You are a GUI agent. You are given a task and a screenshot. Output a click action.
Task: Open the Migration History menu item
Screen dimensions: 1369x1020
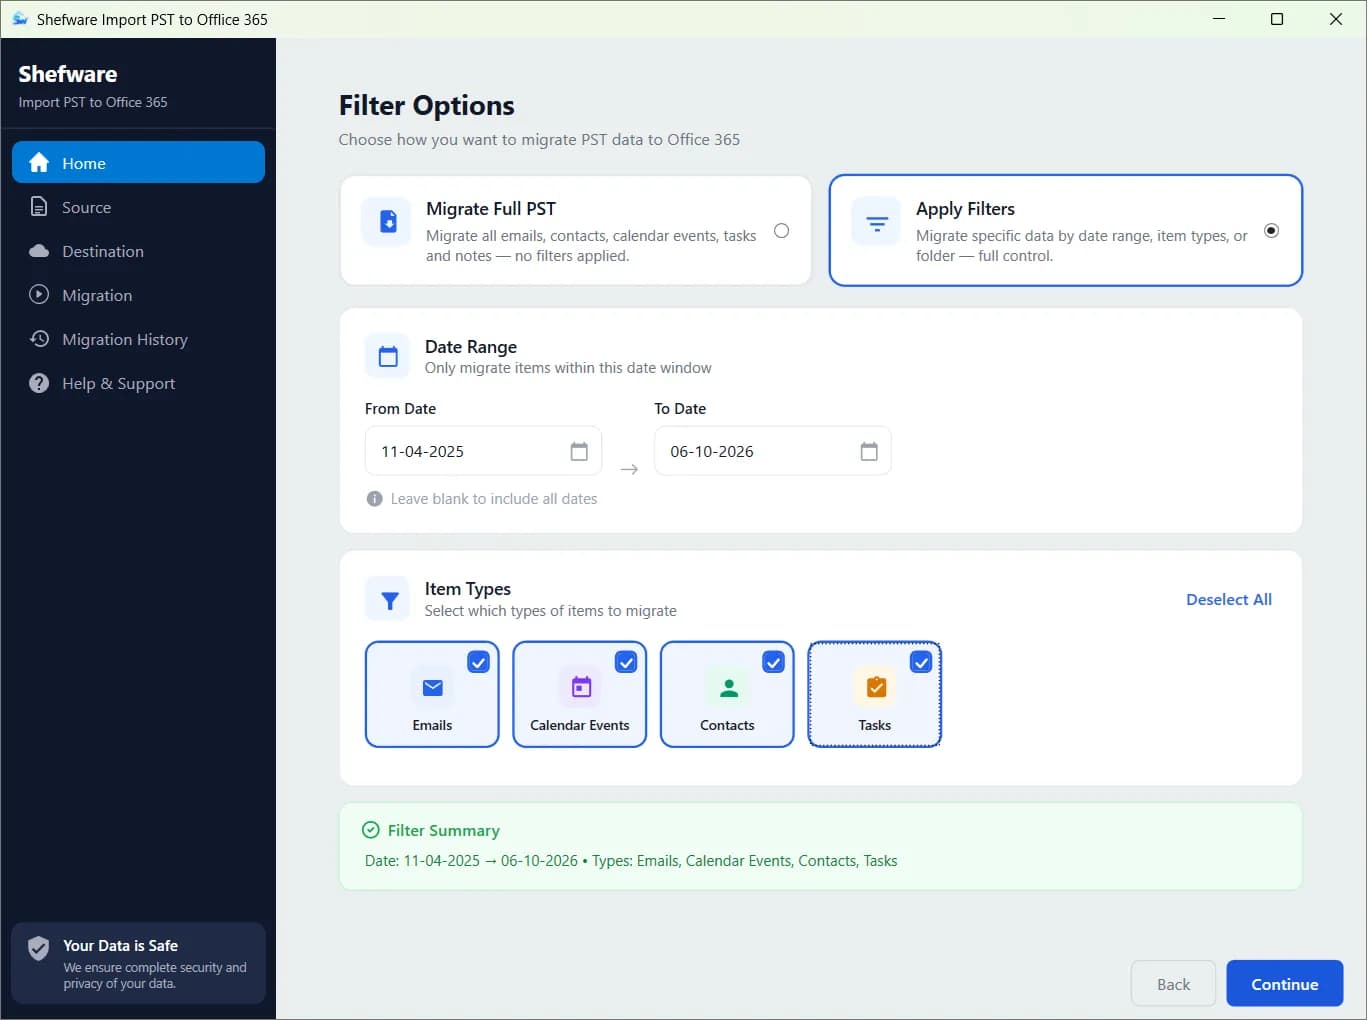tap(138, 339)
